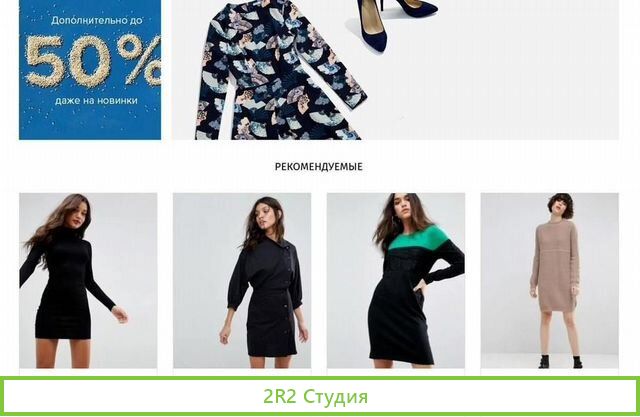The height and width of the screenshot is (417, 640).
Task: Click the 'даже на новинки' caption
Action: (x=96, y=100)
